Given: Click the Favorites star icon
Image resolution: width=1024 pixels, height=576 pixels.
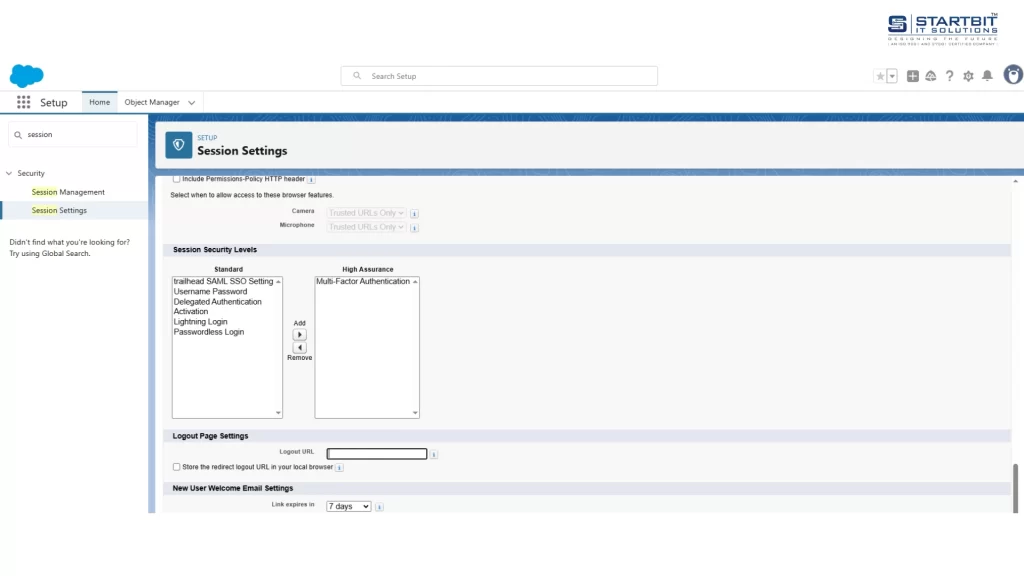Looking at the screenshot, I should pos(880,76).
